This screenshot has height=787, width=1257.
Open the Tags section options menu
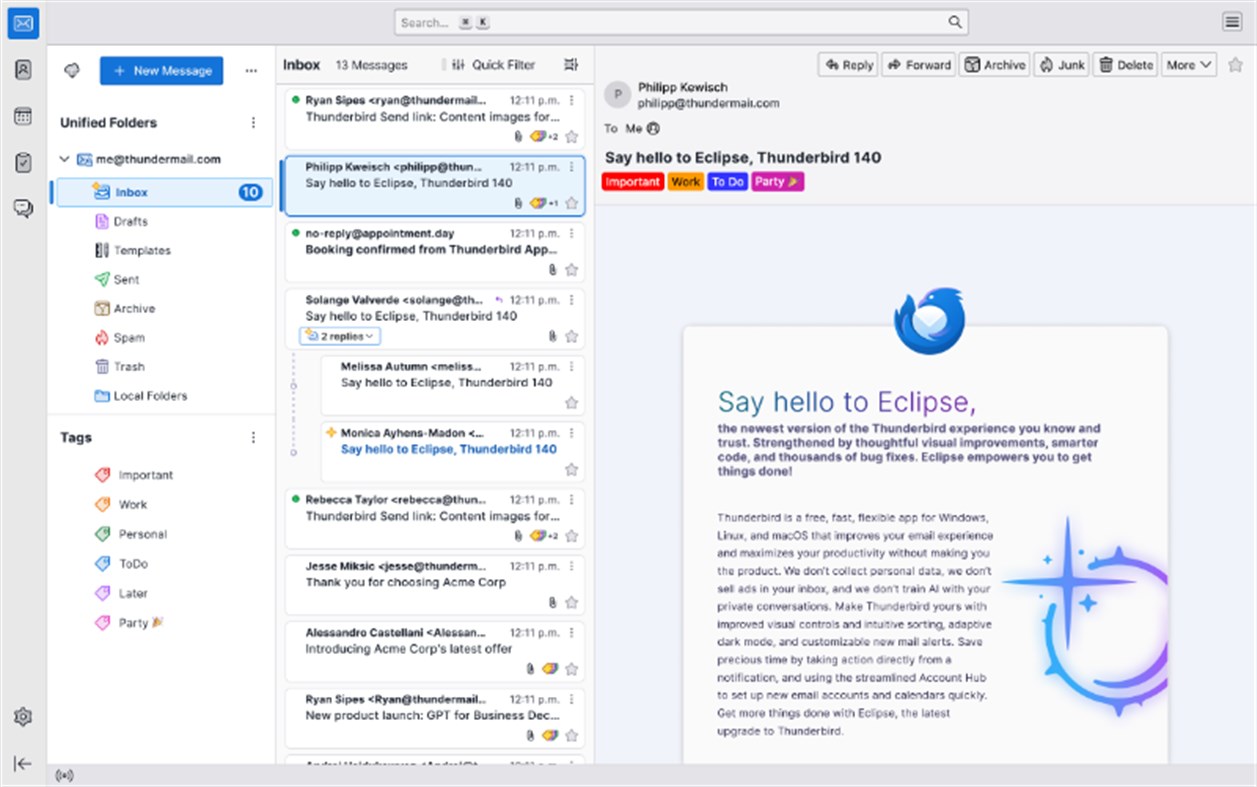click(253, 437)
